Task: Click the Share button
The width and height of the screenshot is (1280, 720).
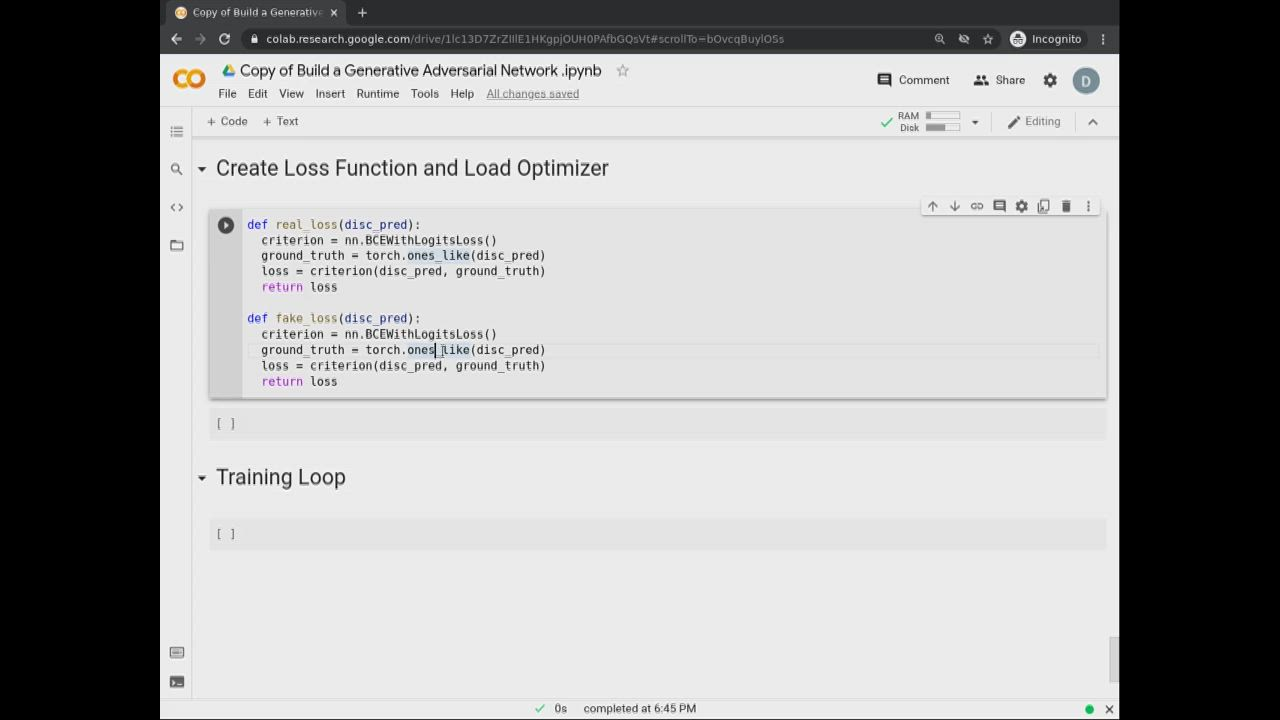Action: coord(999,80)
